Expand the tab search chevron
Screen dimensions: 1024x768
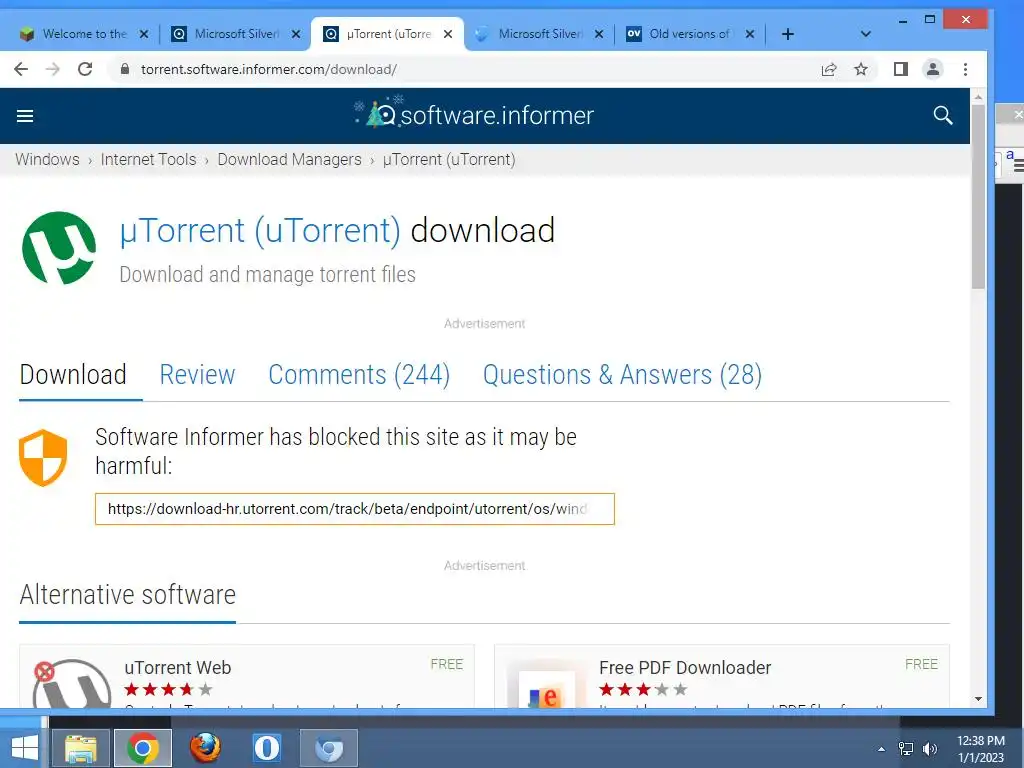[865, 34]
